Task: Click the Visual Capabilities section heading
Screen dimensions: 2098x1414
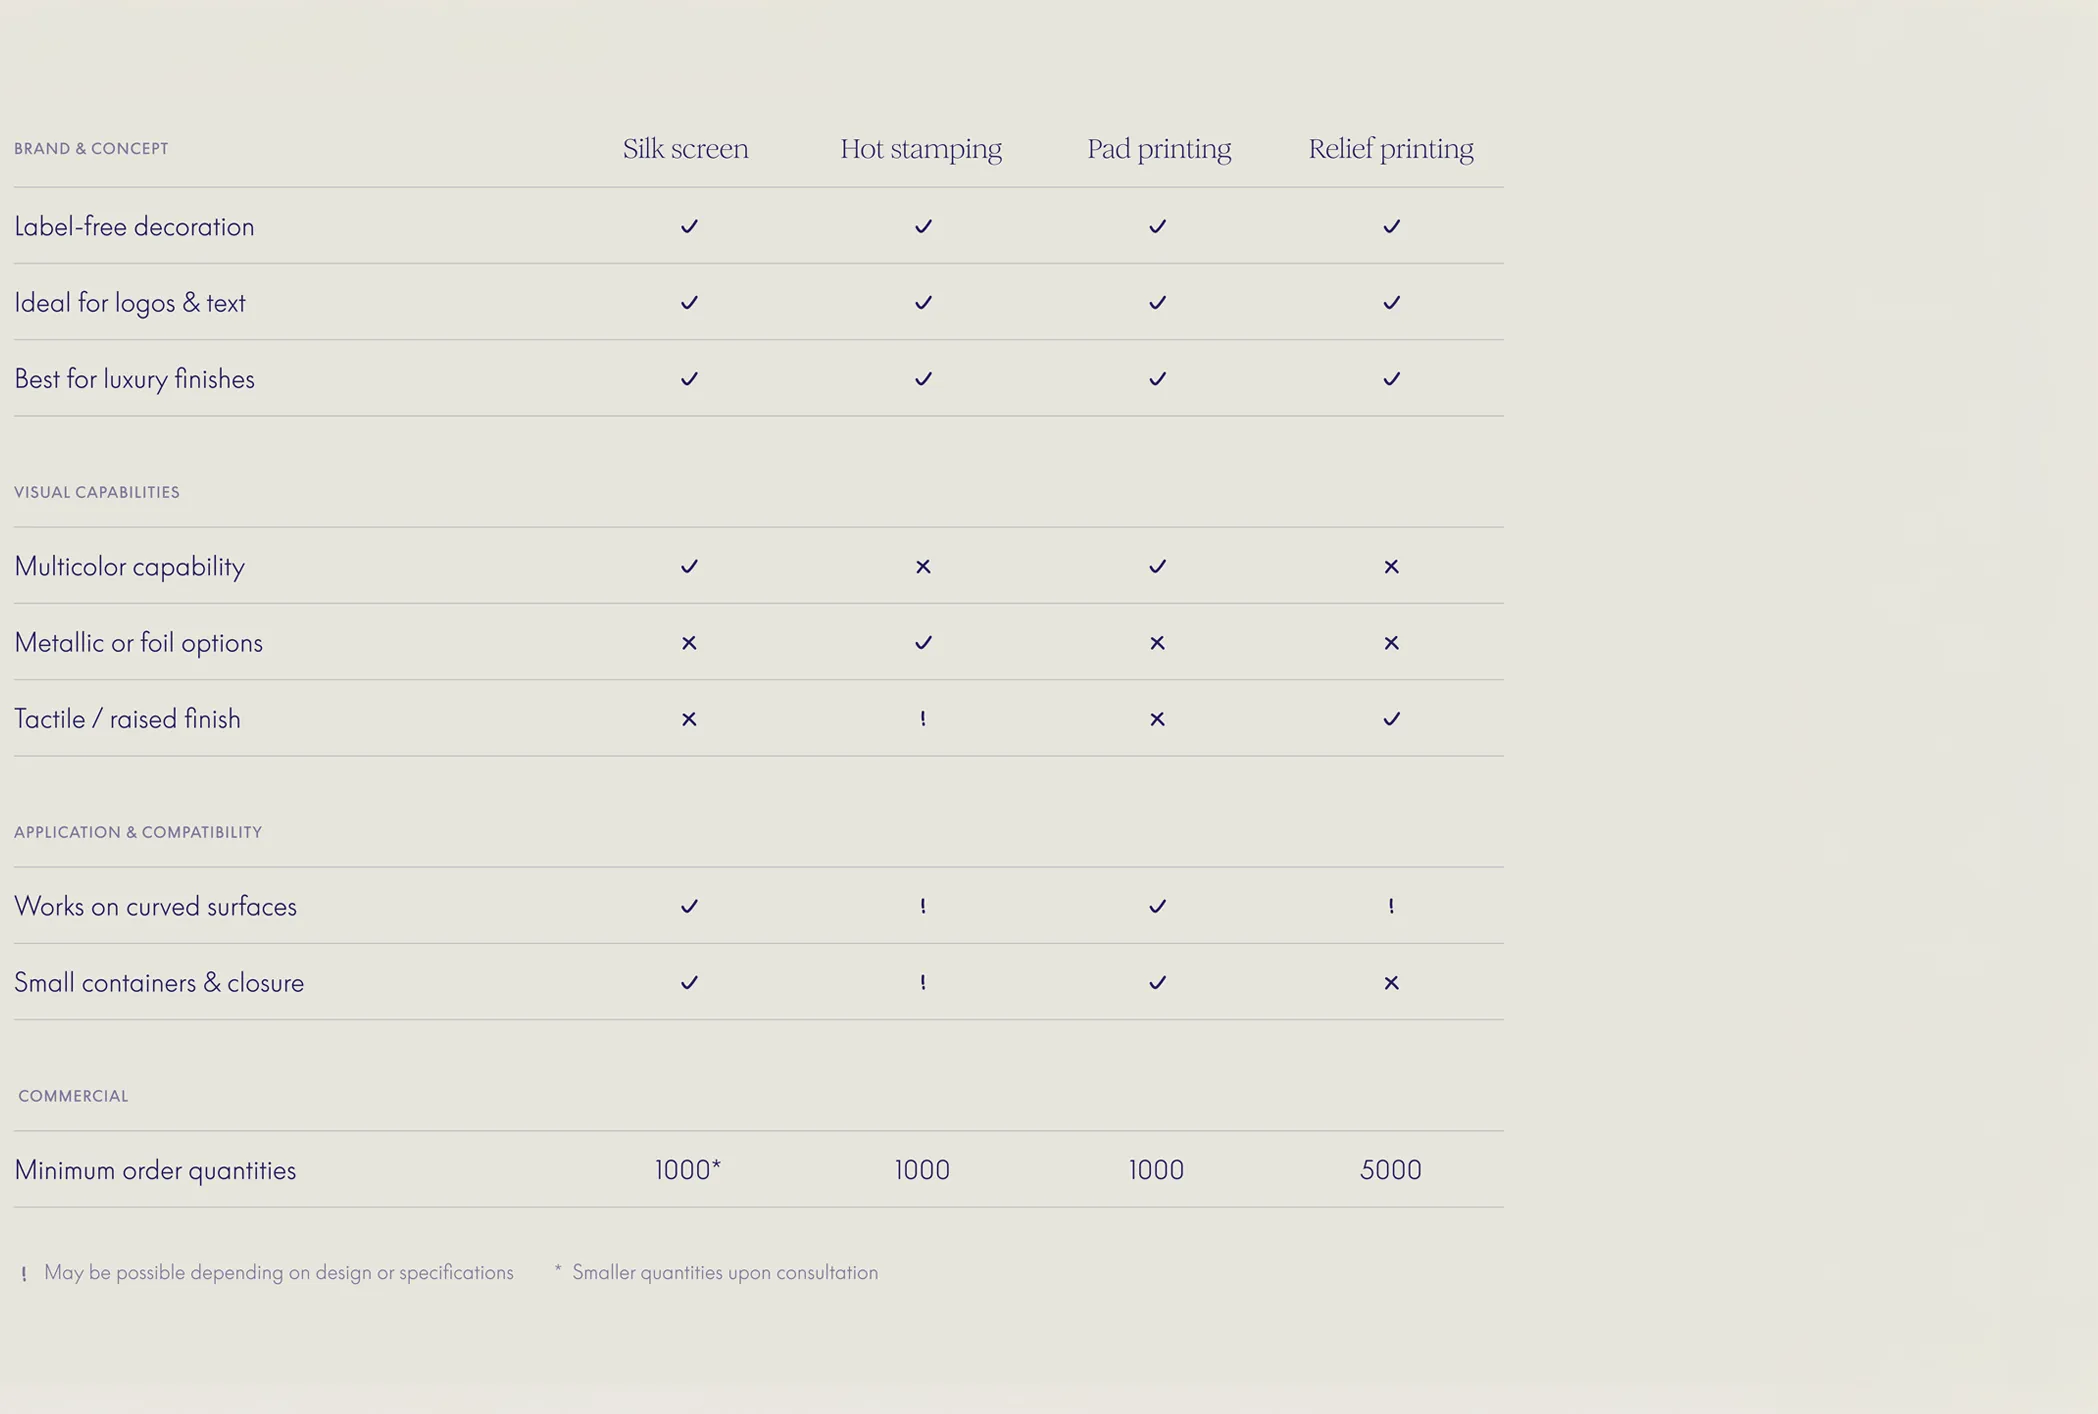Action: pyautogui.click(x=97, y=492)
